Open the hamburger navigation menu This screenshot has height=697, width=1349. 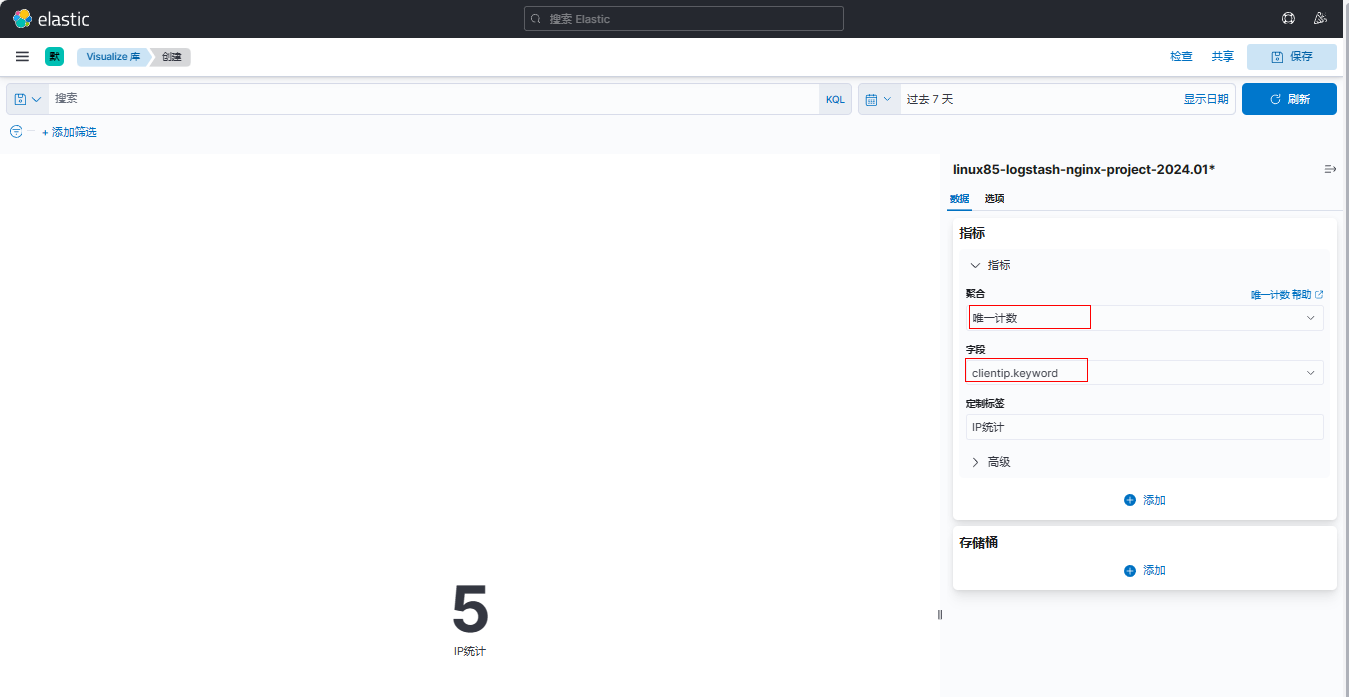coord(22,57)
